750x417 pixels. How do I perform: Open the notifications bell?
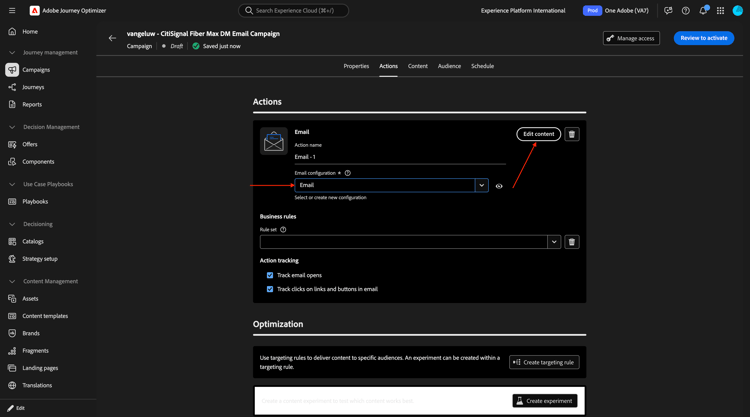pos(703,11)
